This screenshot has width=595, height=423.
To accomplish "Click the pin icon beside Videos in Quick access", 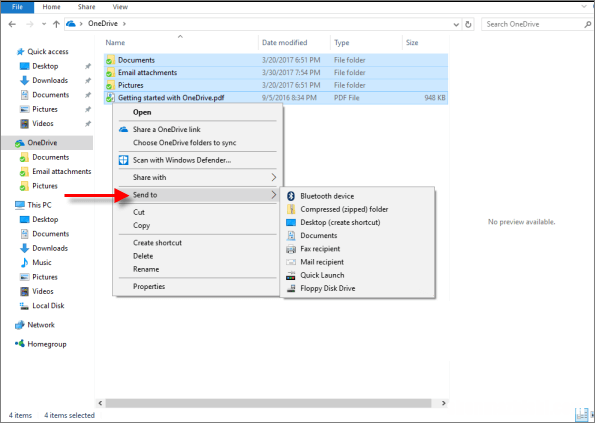I will click(88, 124).
